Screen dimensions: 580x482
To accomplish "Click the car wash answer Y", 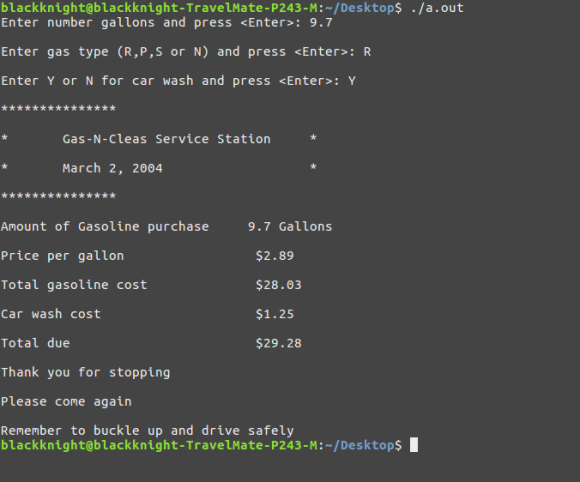I will [x=352, y=81].
